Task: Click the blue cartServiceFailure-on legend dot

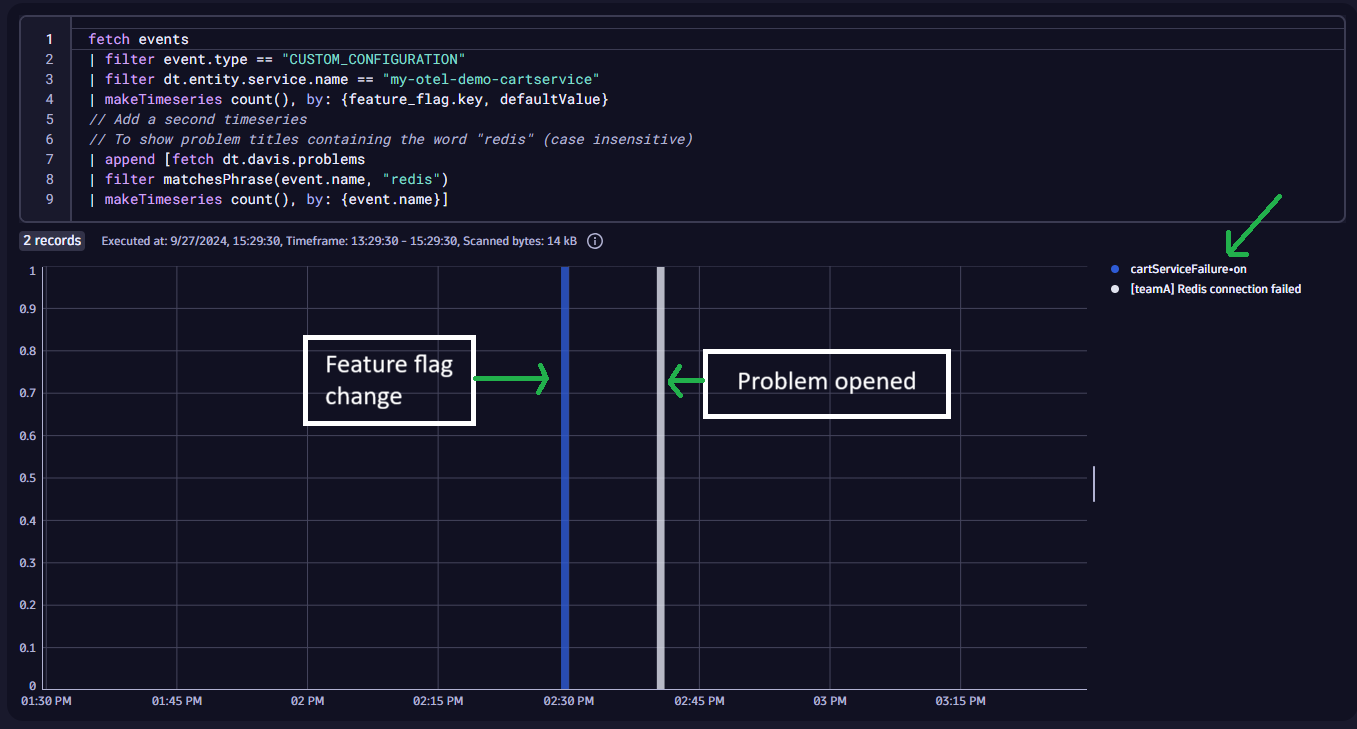Action: pyautogui.click(x=1116, y=269)
